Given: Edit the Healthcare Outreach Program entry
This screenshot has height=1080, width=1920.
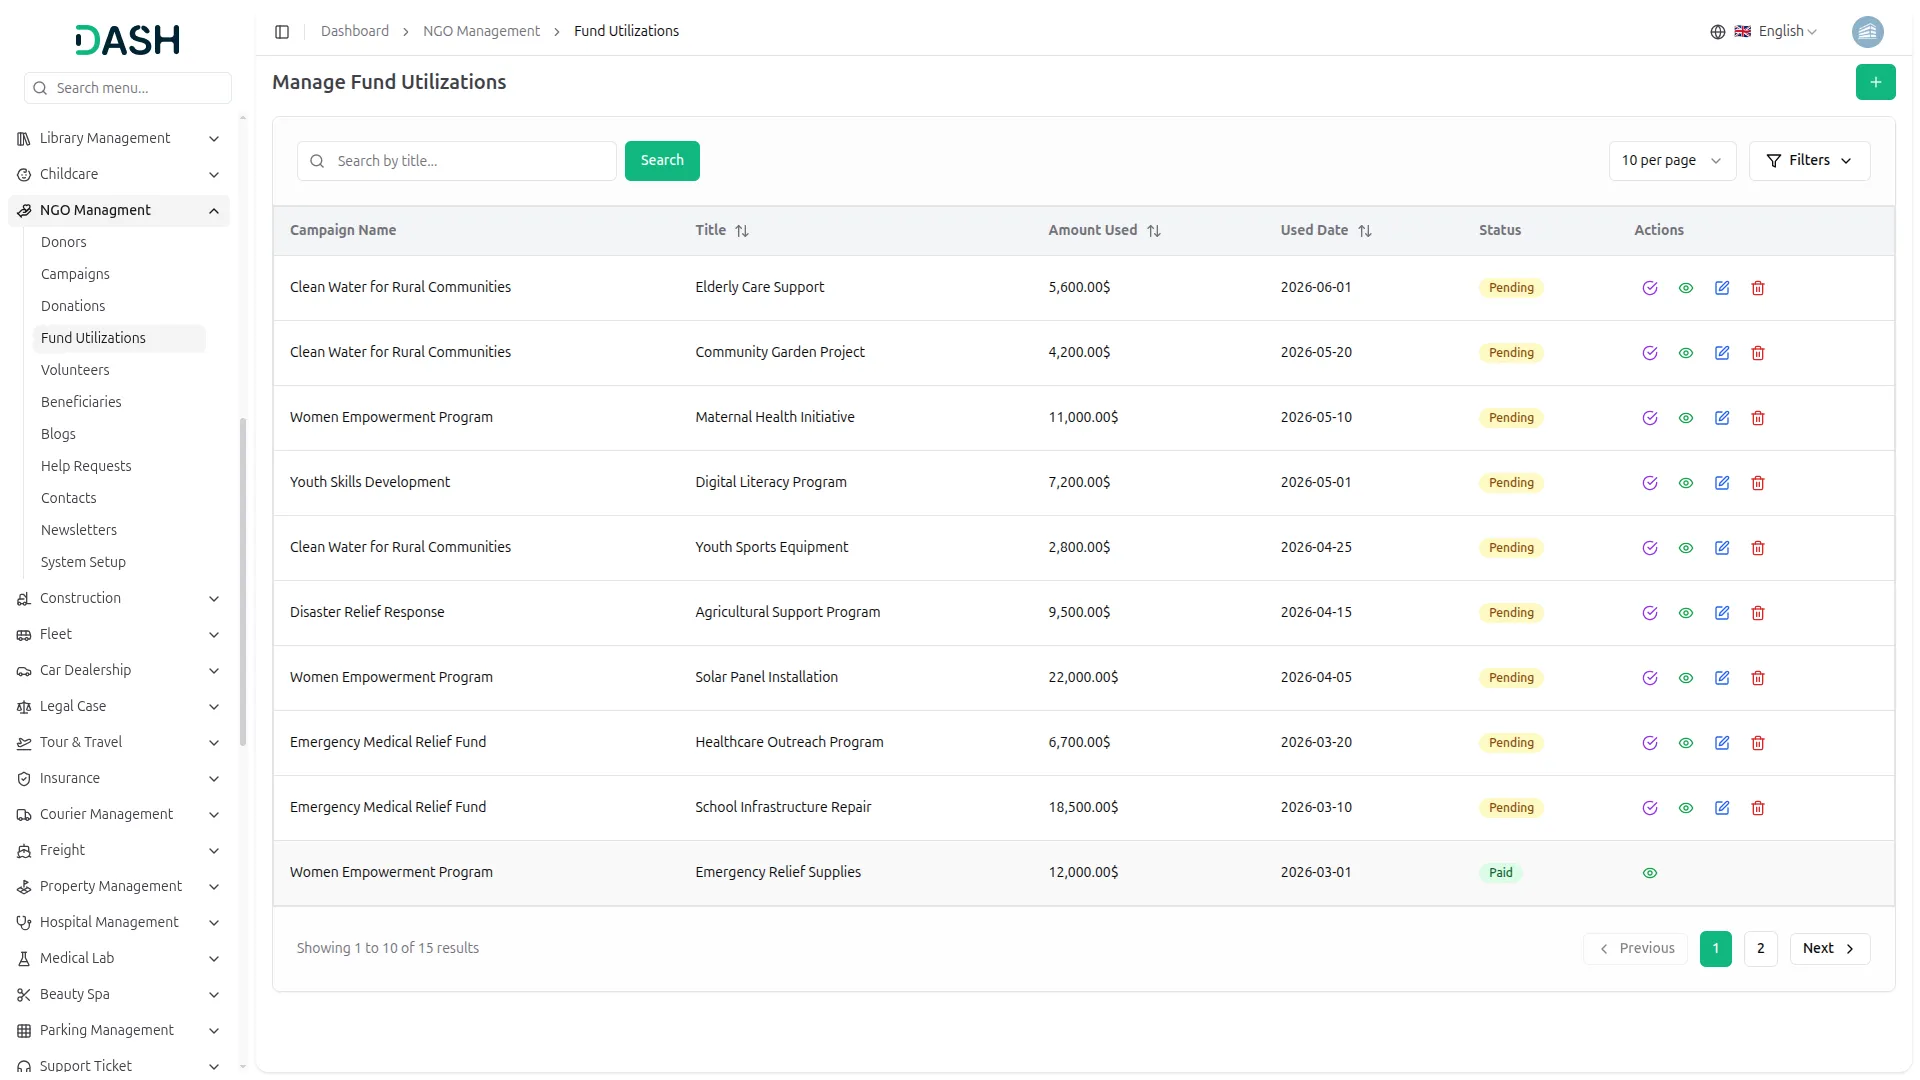Looking at the screenshot, I should 1722,743.
